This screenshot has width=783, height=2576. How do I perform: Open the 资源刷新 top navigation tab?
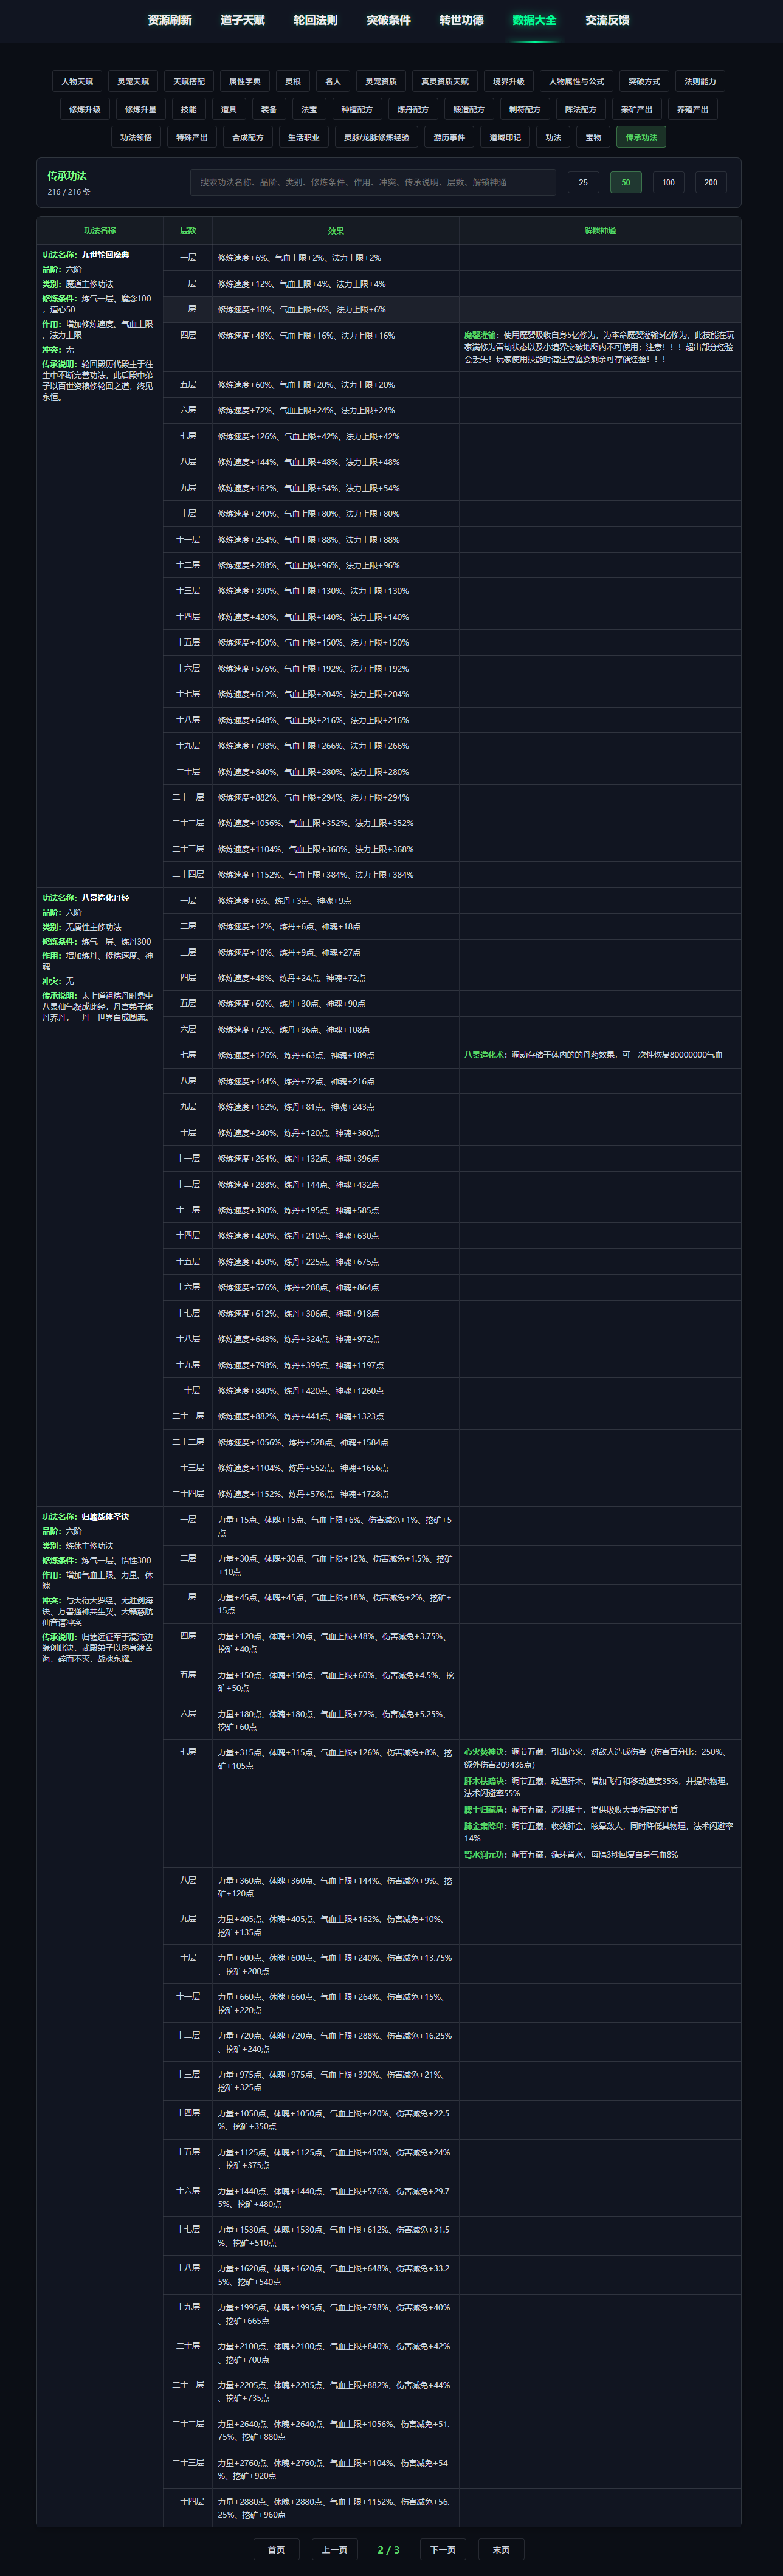point(169,20)
